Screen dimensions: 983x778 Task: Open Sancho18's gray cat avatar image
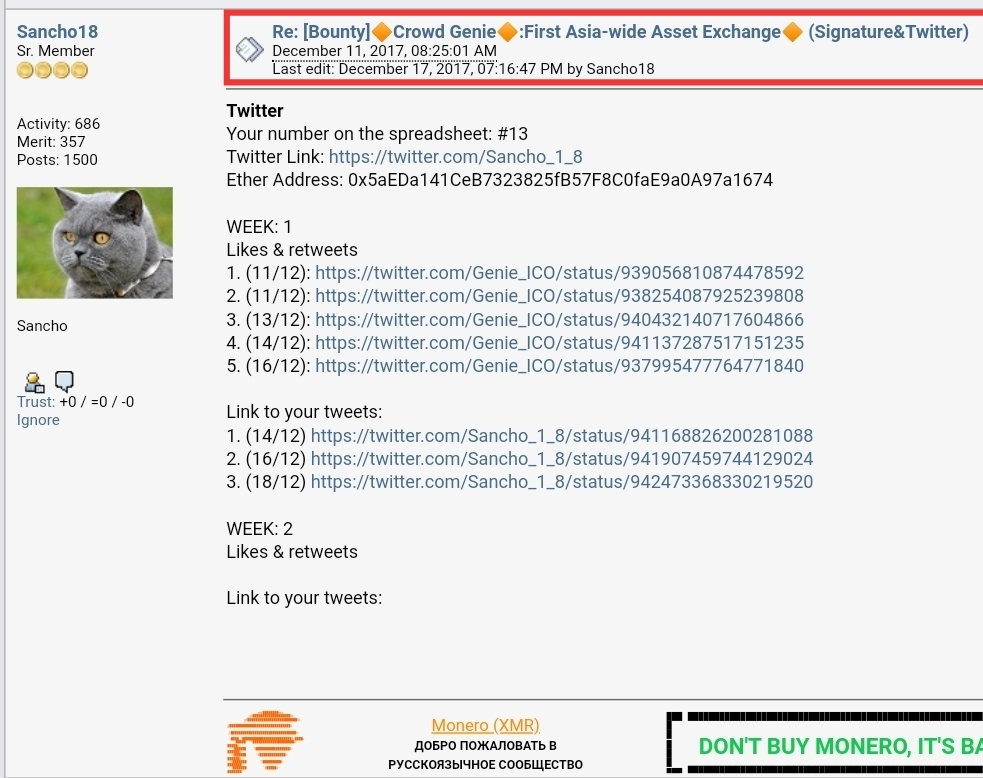(95, 243)
